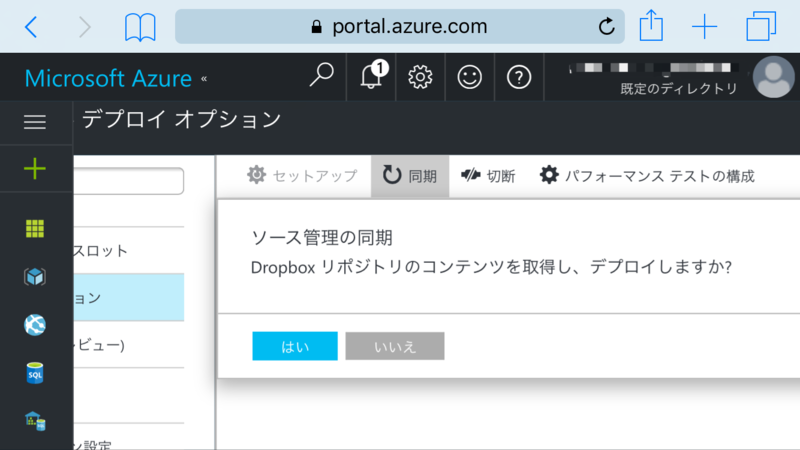Open Safari bookmarks book icon
The image size is (800, 450).
140,27
